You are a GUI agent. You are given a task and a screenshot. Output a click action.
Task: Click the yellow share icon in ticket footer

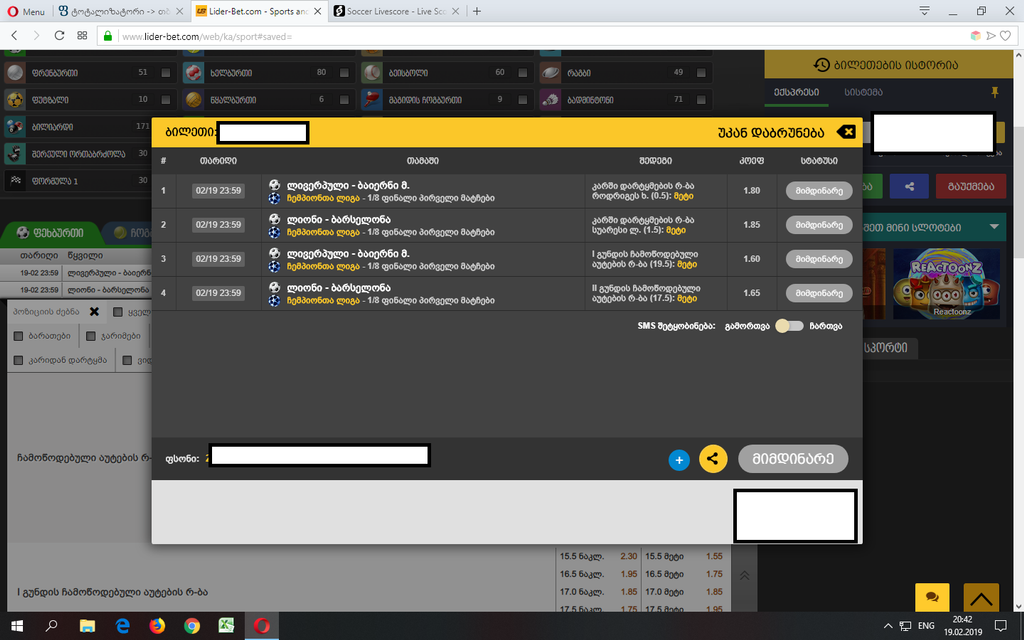712,458
